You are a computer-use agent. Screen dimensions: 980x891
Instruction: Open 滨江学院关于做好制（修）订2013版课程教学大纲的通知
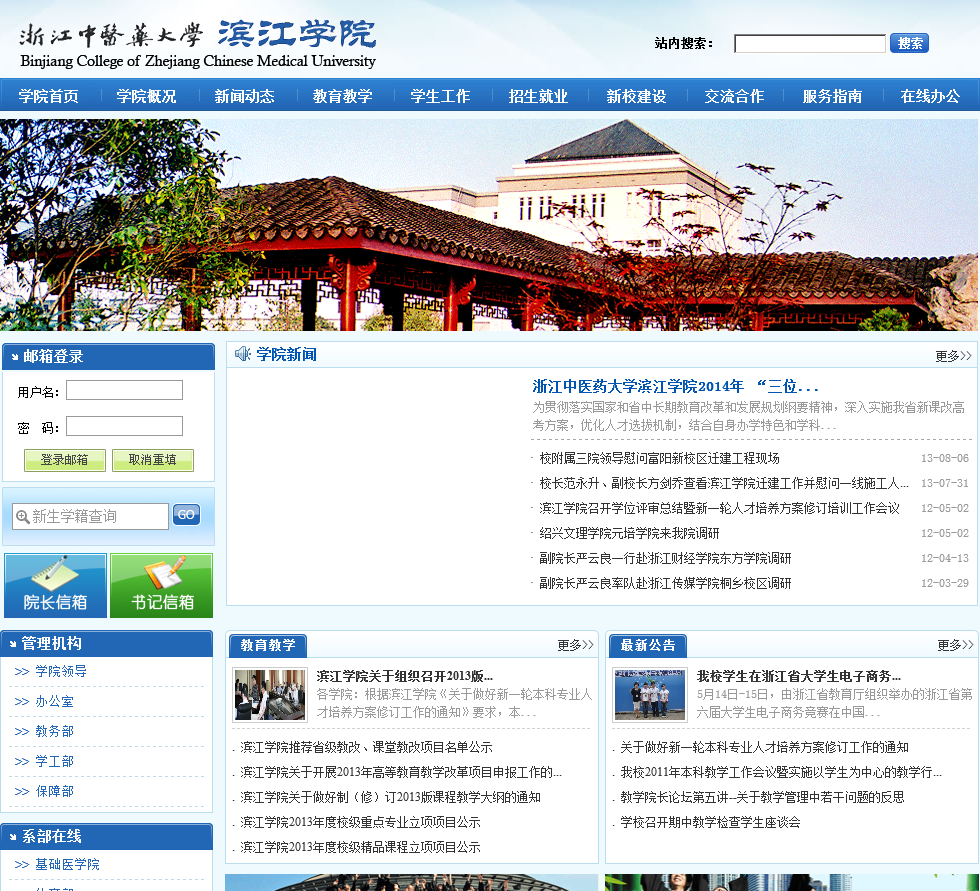391,797
